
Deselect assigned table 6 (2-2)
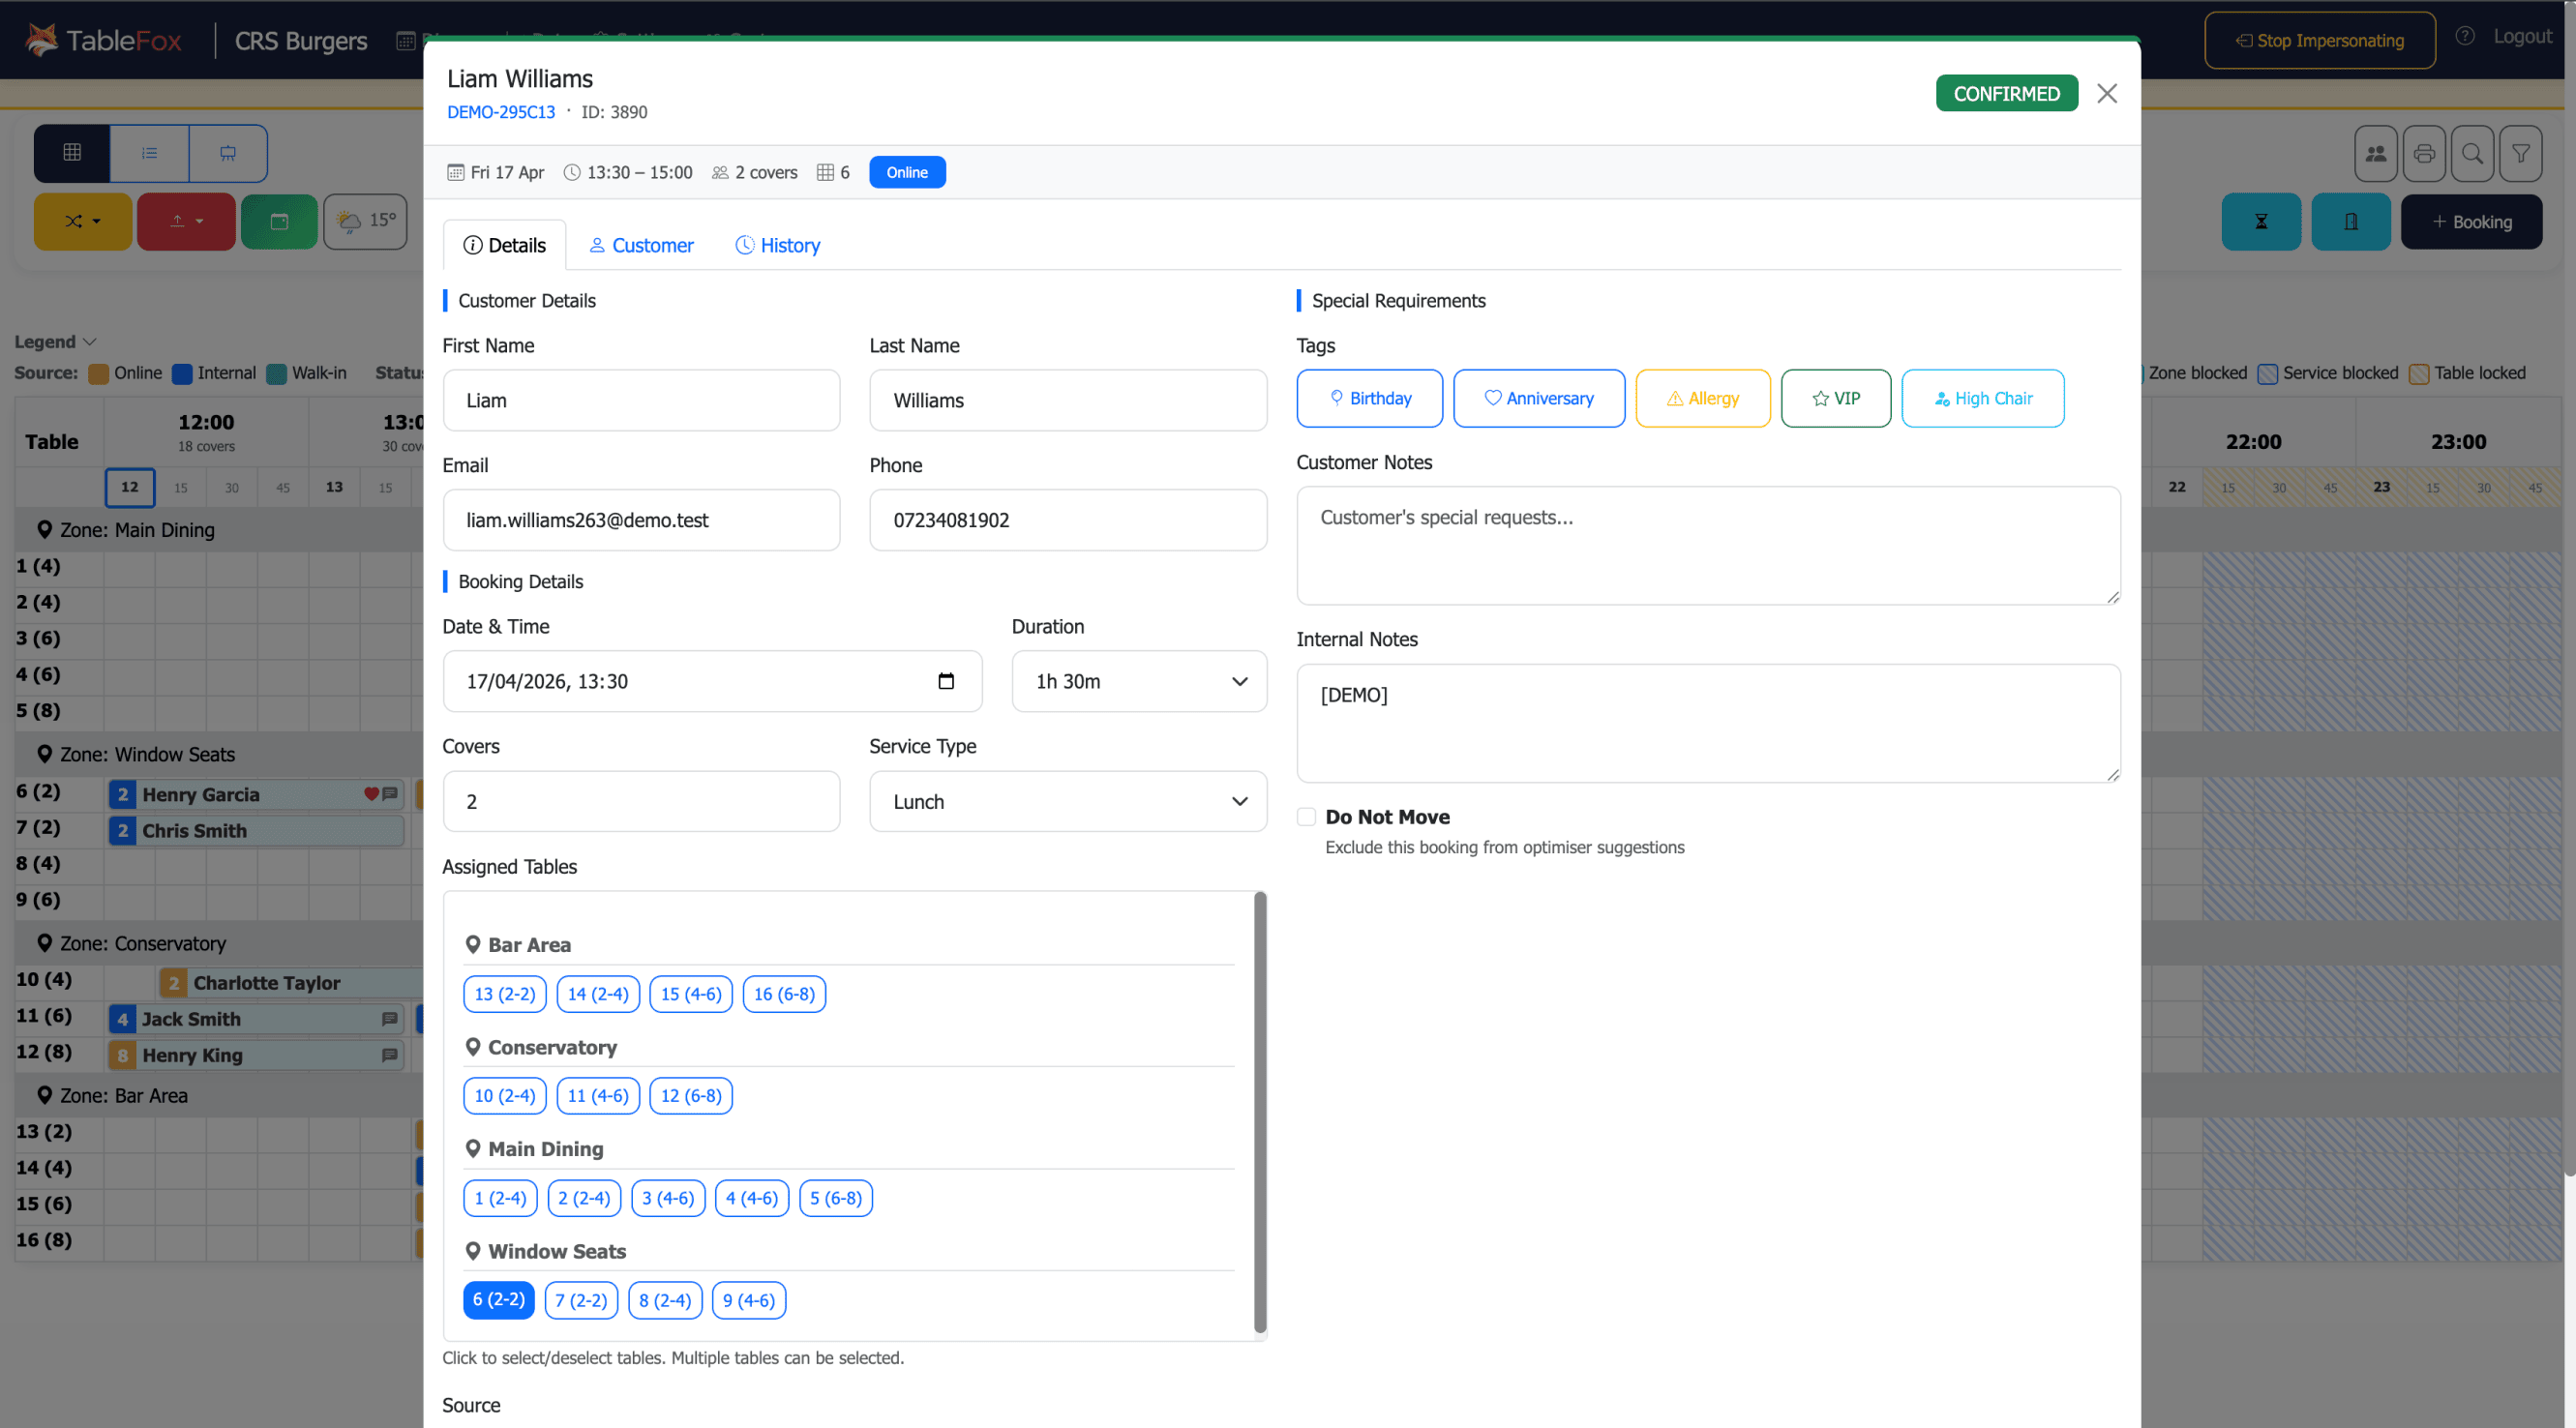pyautogui.click(x=498, y=1299)
